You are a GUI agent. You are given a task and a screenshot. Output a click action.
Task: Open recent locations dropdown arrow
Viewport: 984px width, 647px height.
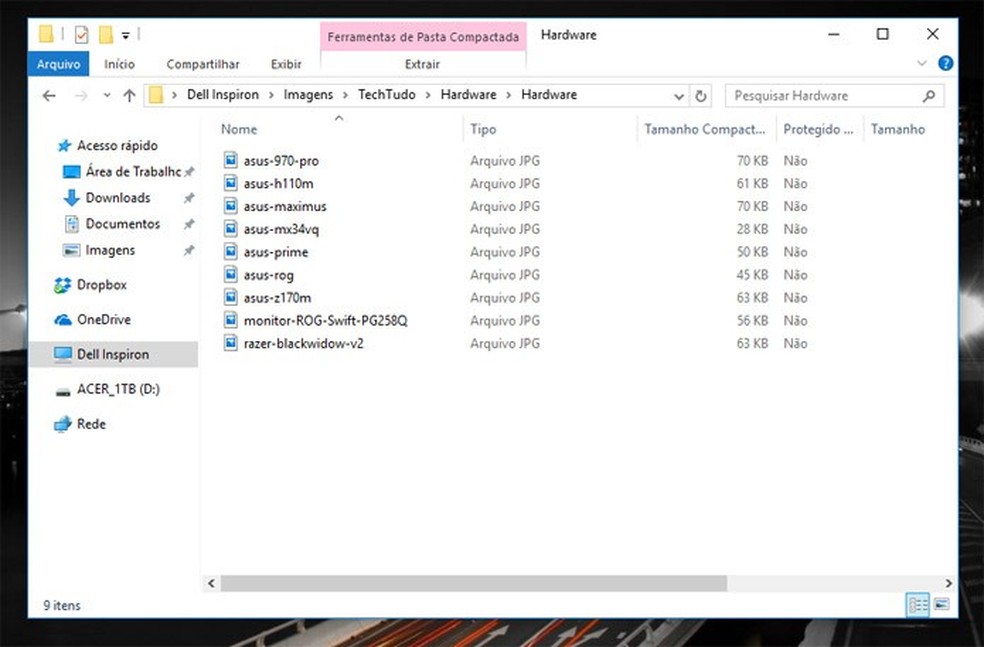[107, 95]
